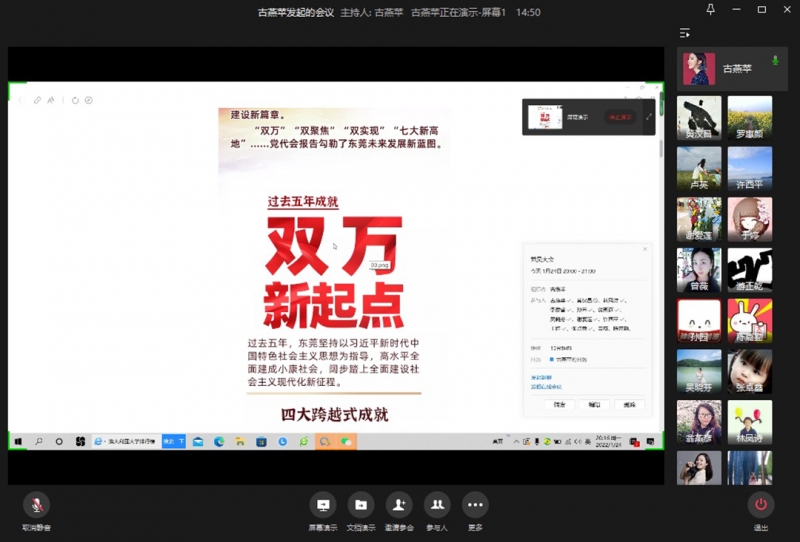Click the blue search button on shared taskbar
The image size is (800, 542).
click(x=173, y=441)
